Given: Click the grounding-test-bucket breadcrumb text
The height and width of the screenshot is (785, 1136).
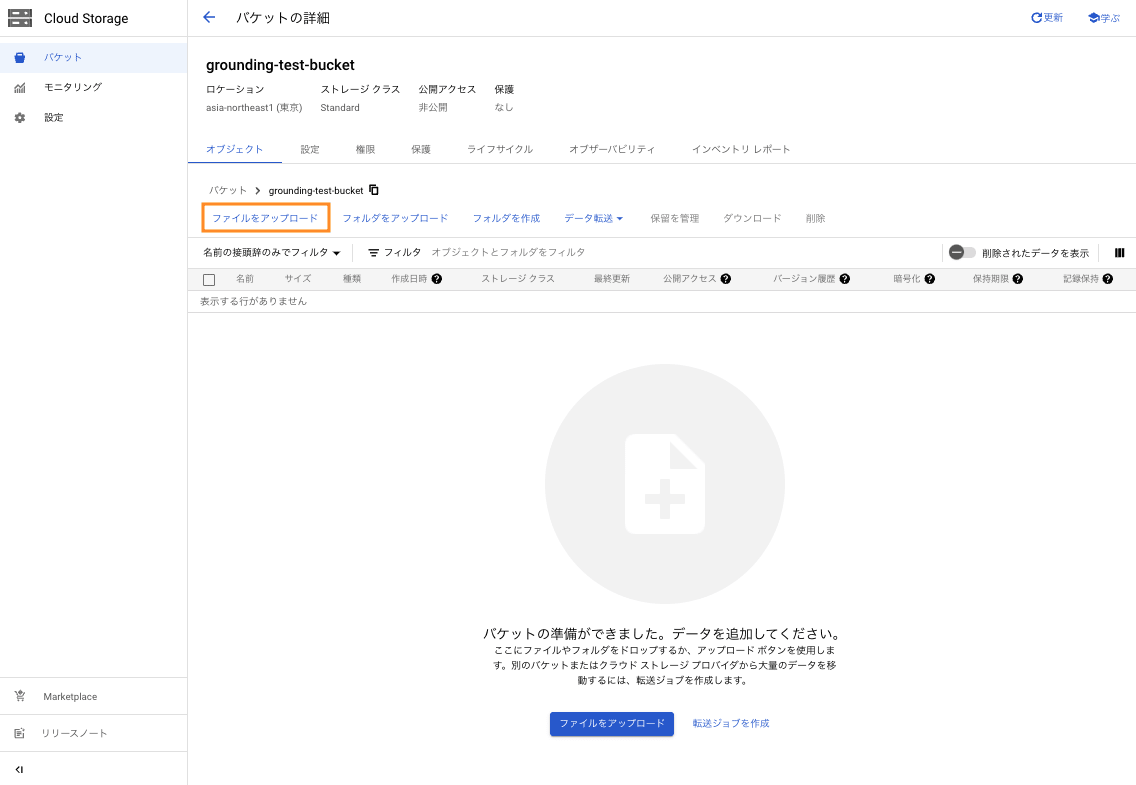Looking at the screenshot, I should [316, 190].
